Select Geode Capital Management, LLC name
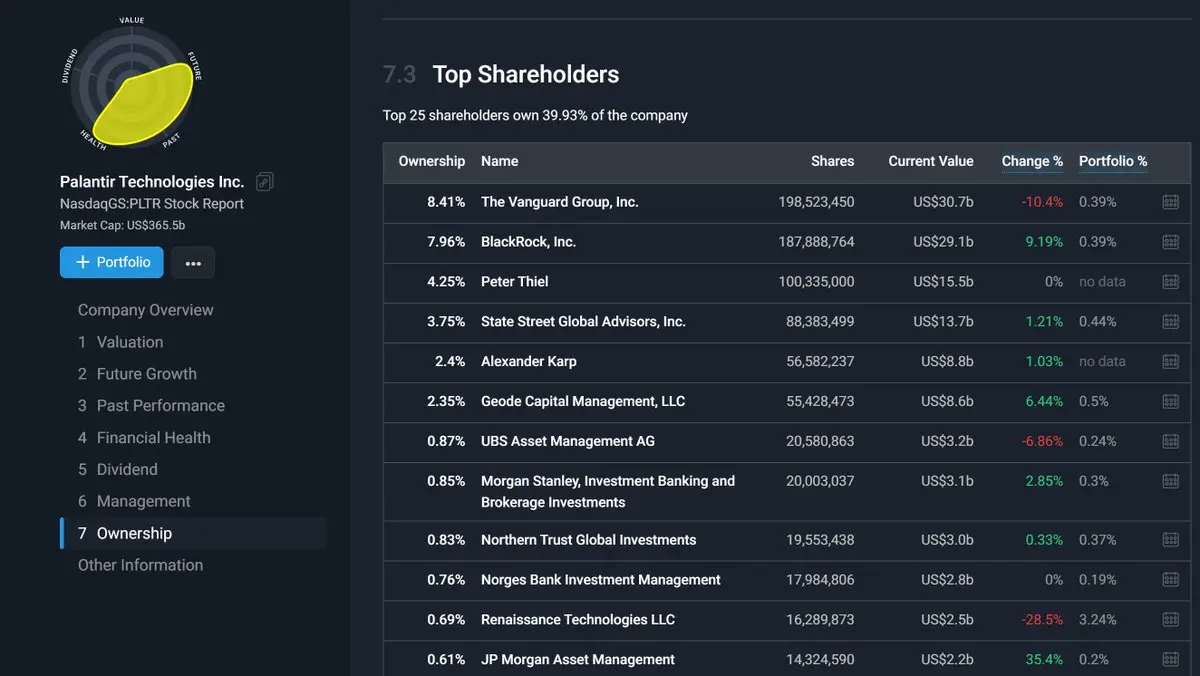The width and height of the screenshot is (1200, 676). pyautogui.click(x=583, y=402)
